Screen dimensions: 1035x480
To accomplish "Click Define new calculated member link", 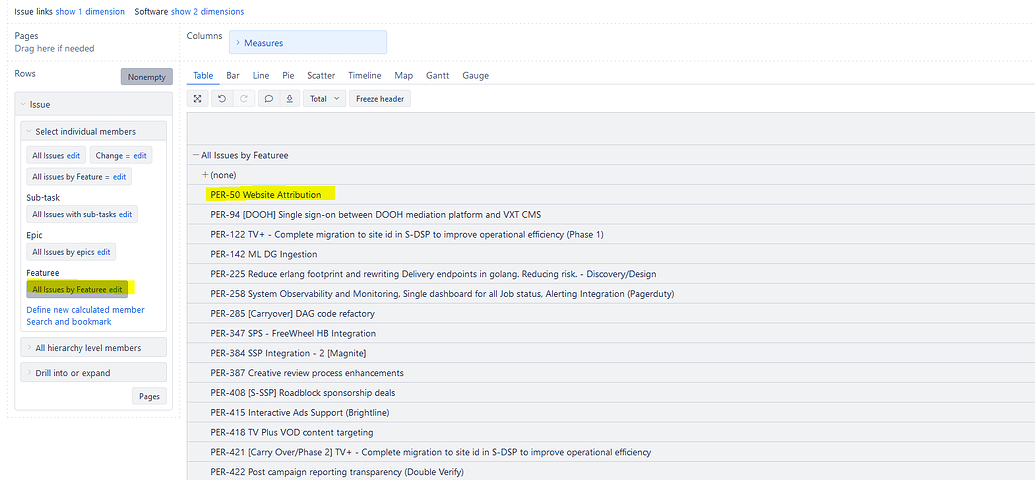I will pos(85,310).
